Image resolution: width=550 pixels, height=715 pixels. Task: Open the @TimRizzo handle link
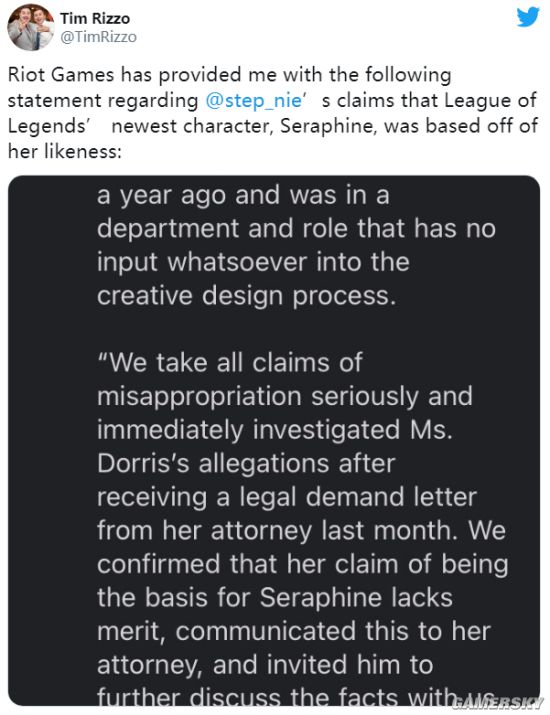pos(99,37)
